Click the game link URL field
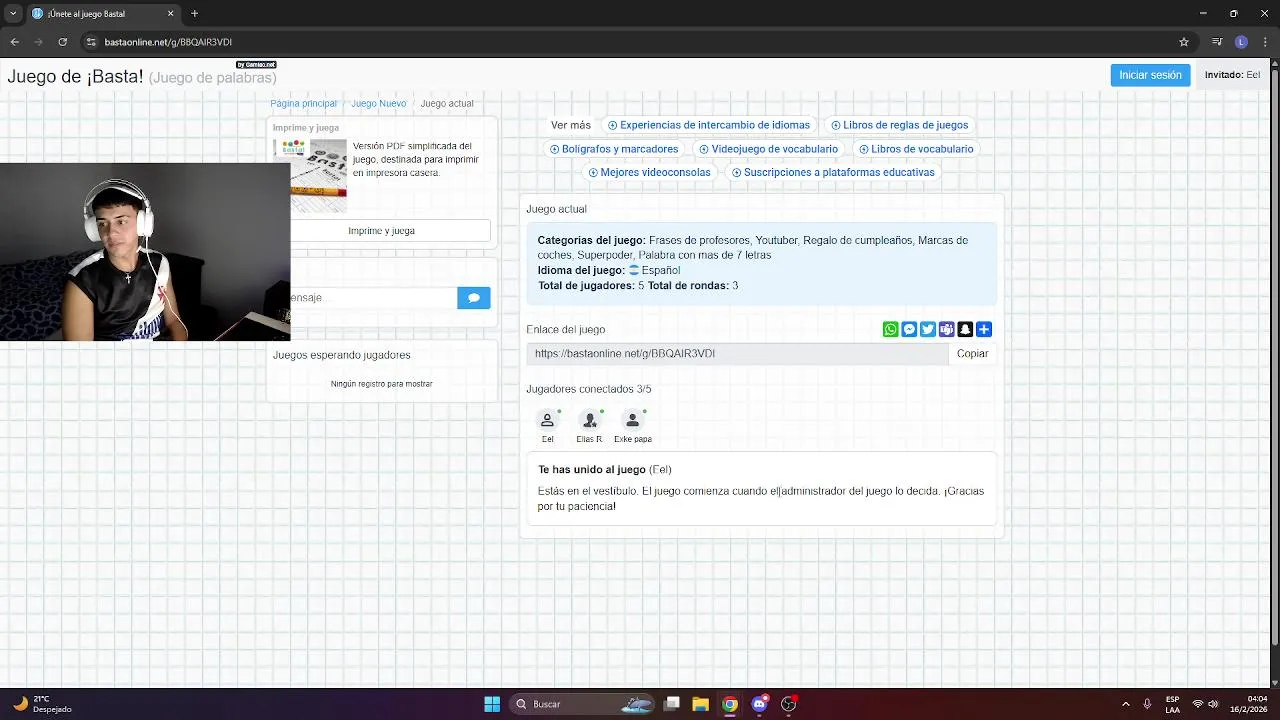 click(737, 353)
